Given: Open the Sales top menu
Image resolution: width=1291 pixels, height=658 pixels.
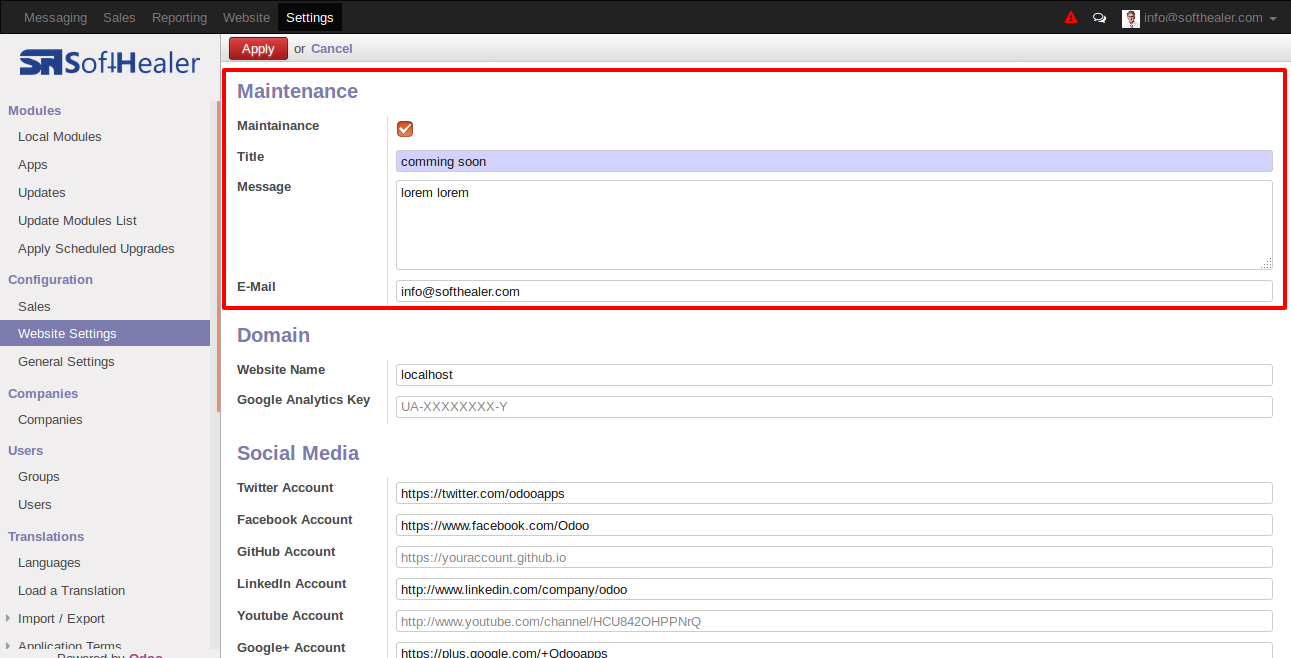Looking at the screenshot, I should 120,17.
